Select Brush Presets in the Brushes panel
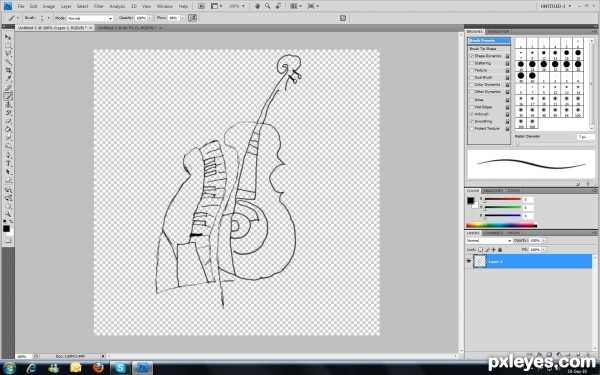 tap(489, 41)
